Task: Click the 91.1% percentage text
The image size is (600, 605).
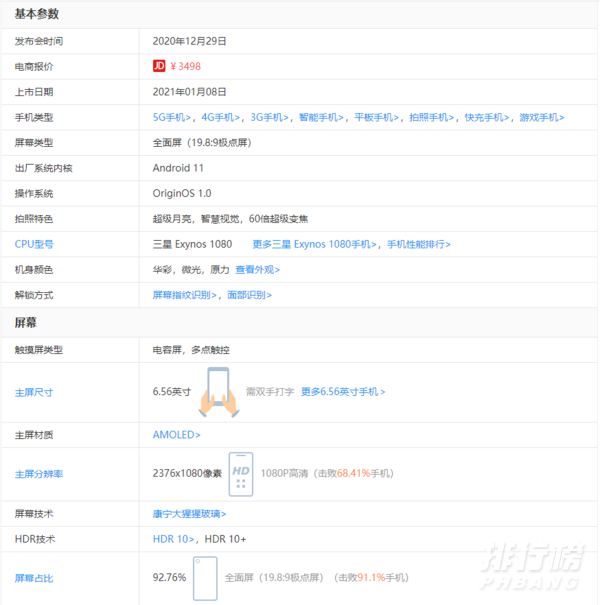Action: [x=371, y=578]
